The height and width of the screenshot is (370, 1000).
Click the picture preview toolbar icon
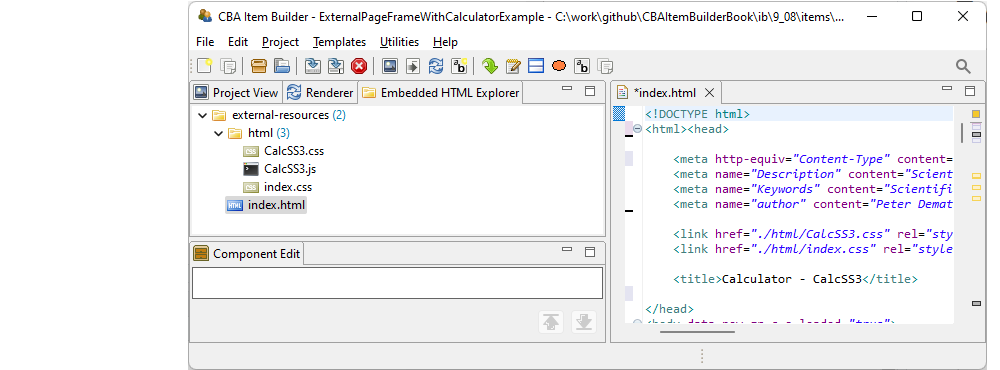[390, 66]
